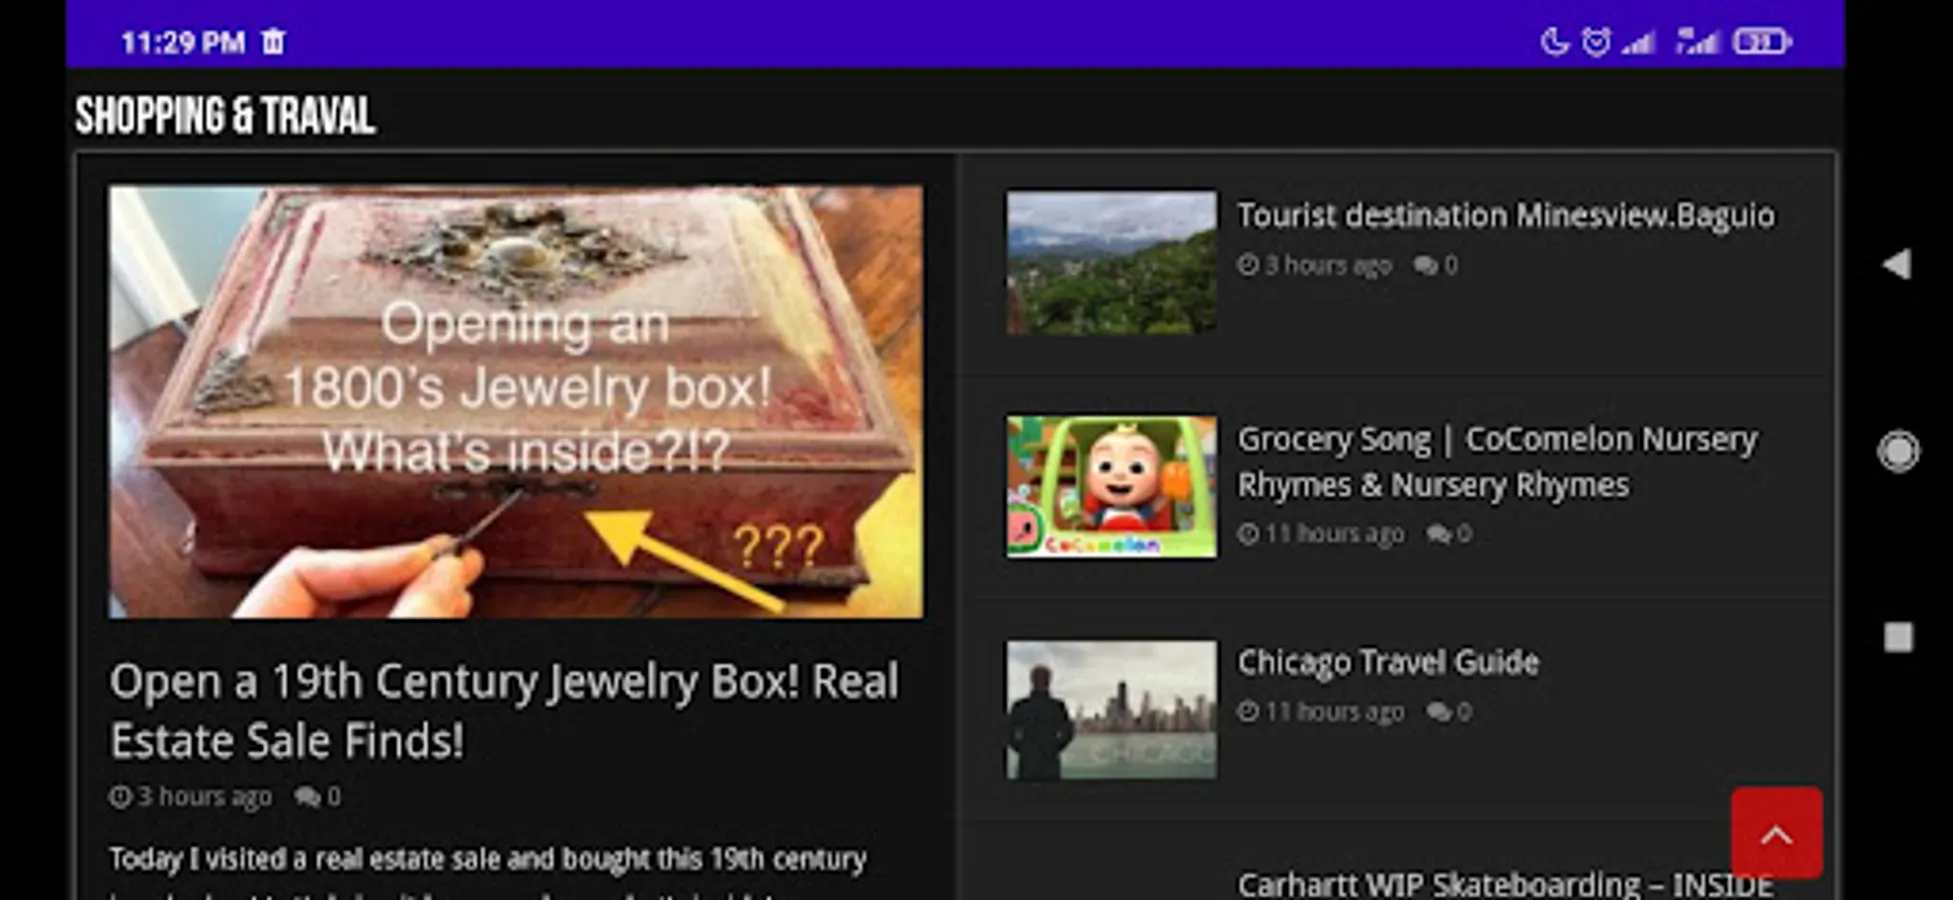Tap the Android back triangle button
Screen dimensions: 1953x900
click(x=1897, y=264)
